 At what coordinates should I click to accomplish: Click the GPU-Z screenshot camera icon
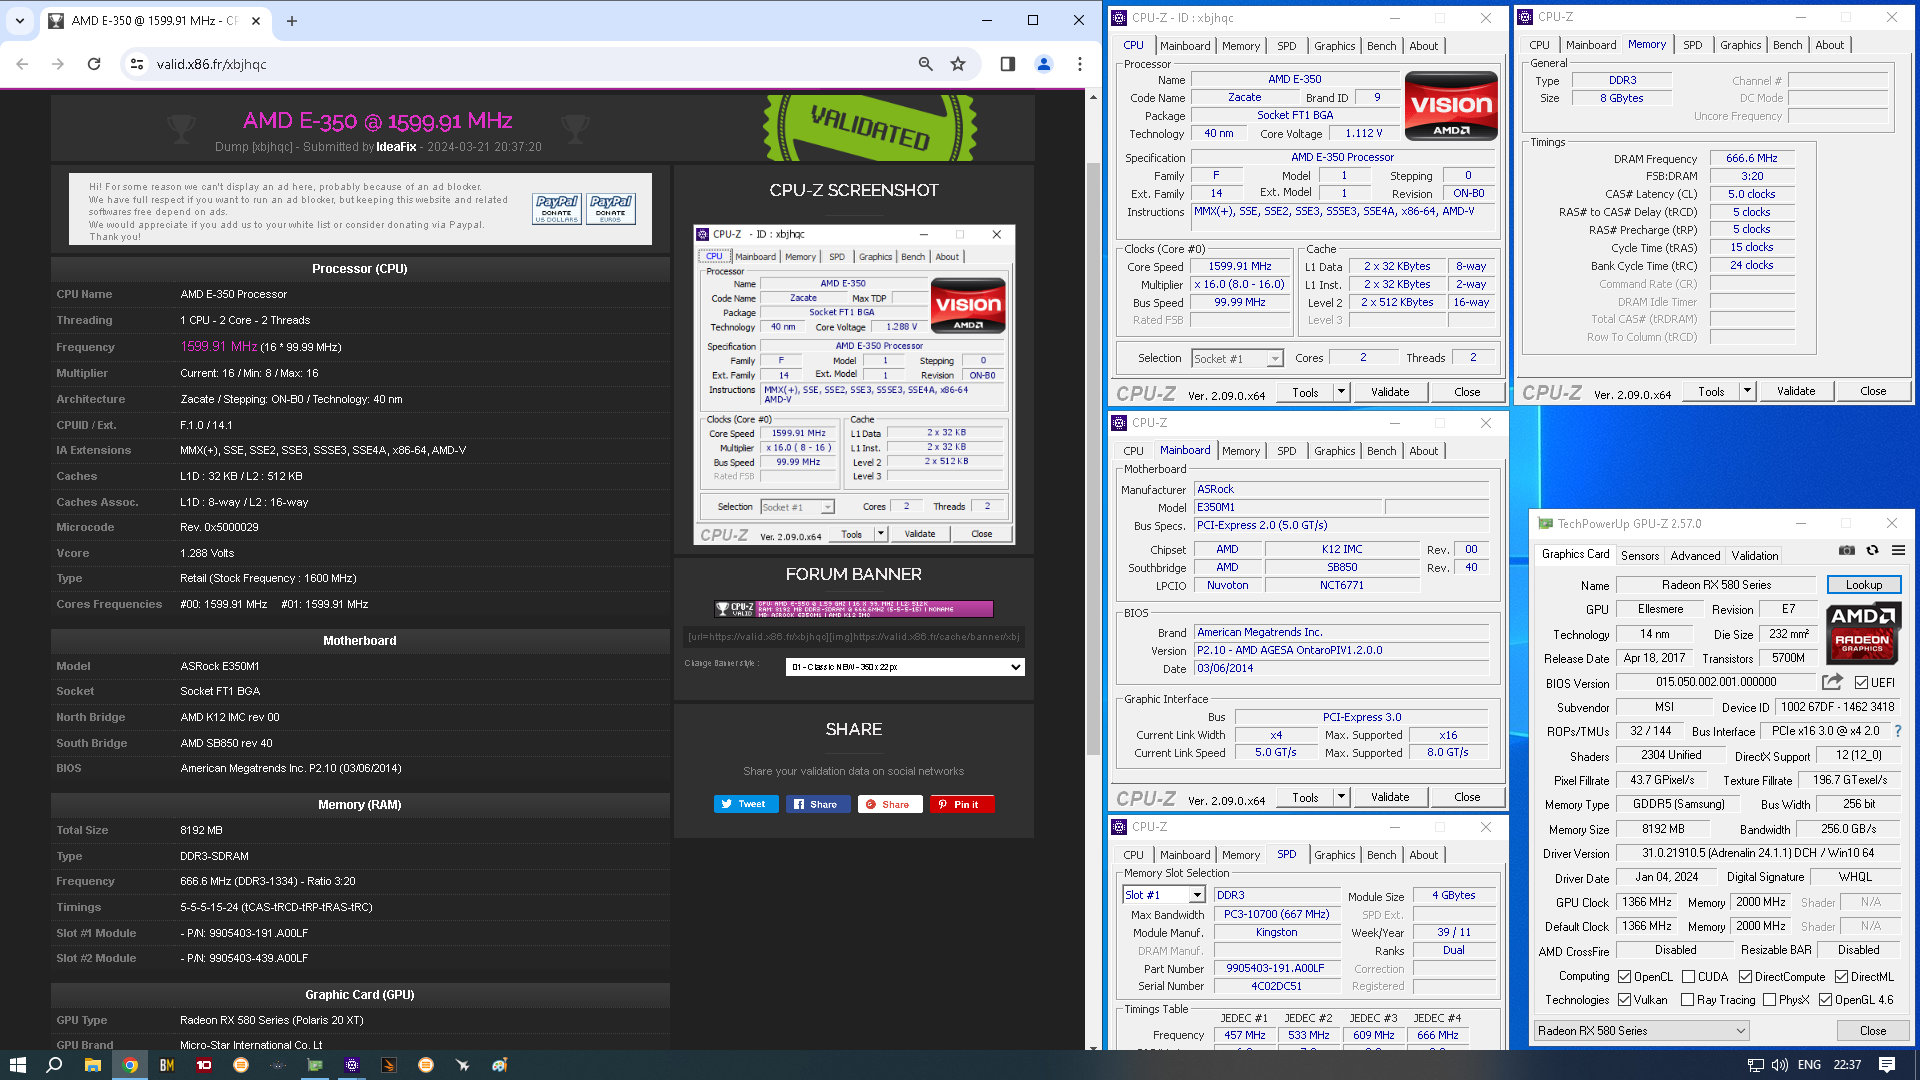1847,550
